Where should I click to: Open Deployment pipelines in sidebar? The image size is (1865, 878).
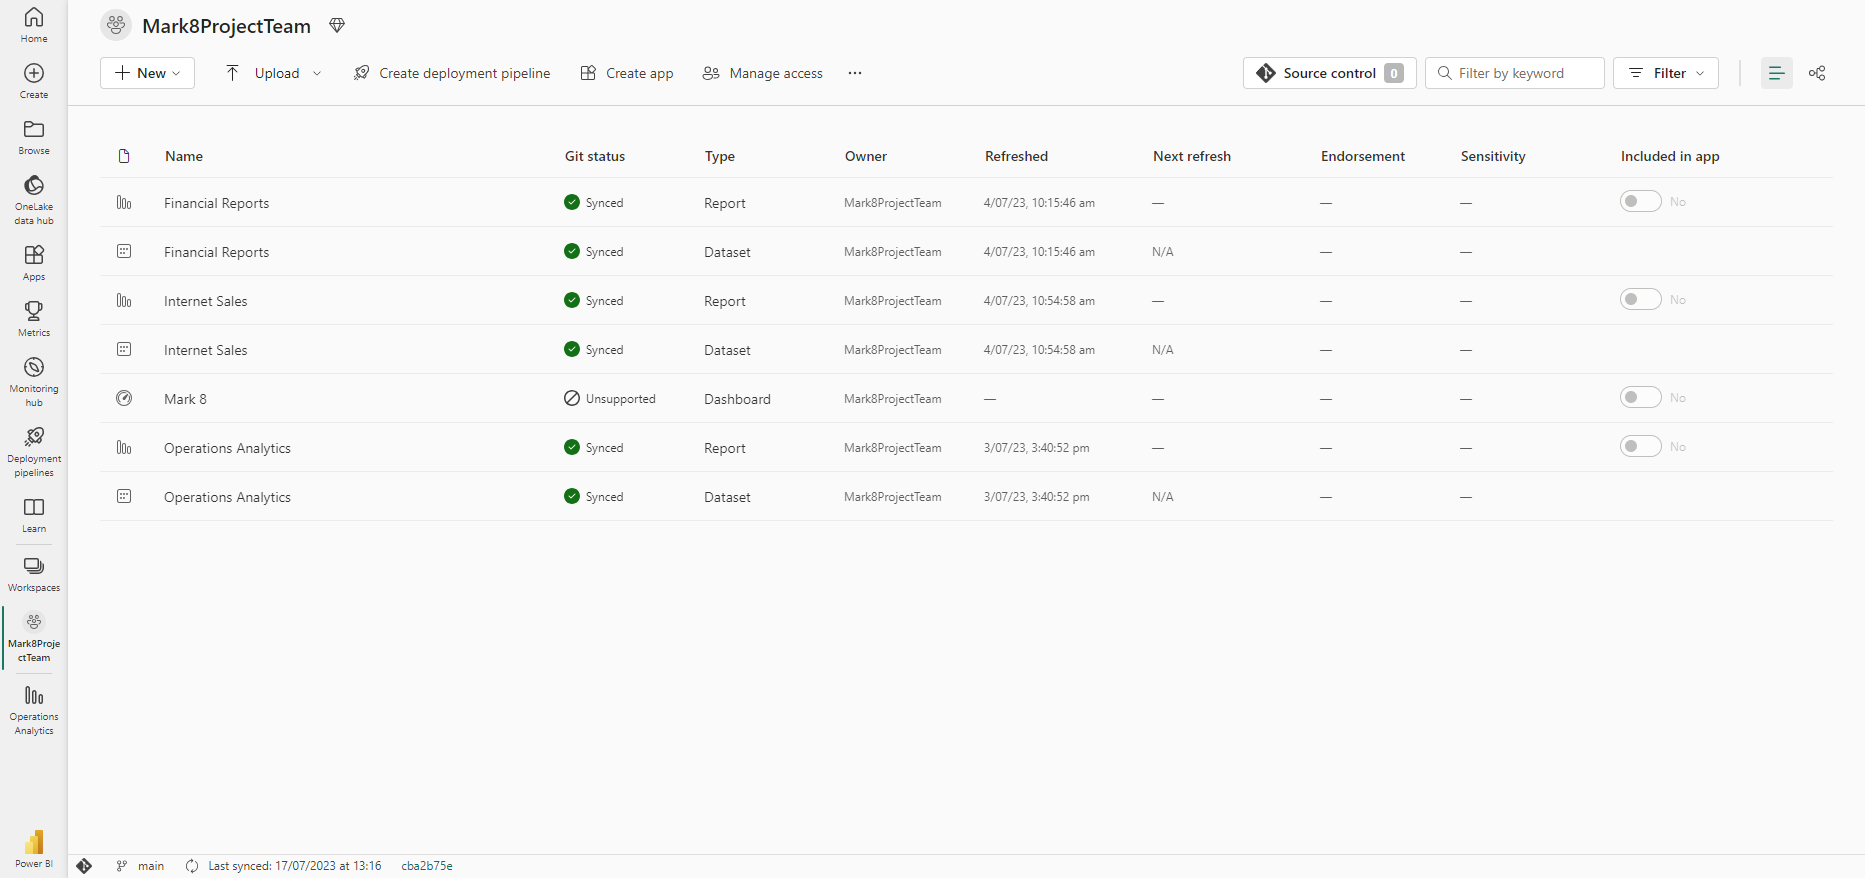point(34,452)
